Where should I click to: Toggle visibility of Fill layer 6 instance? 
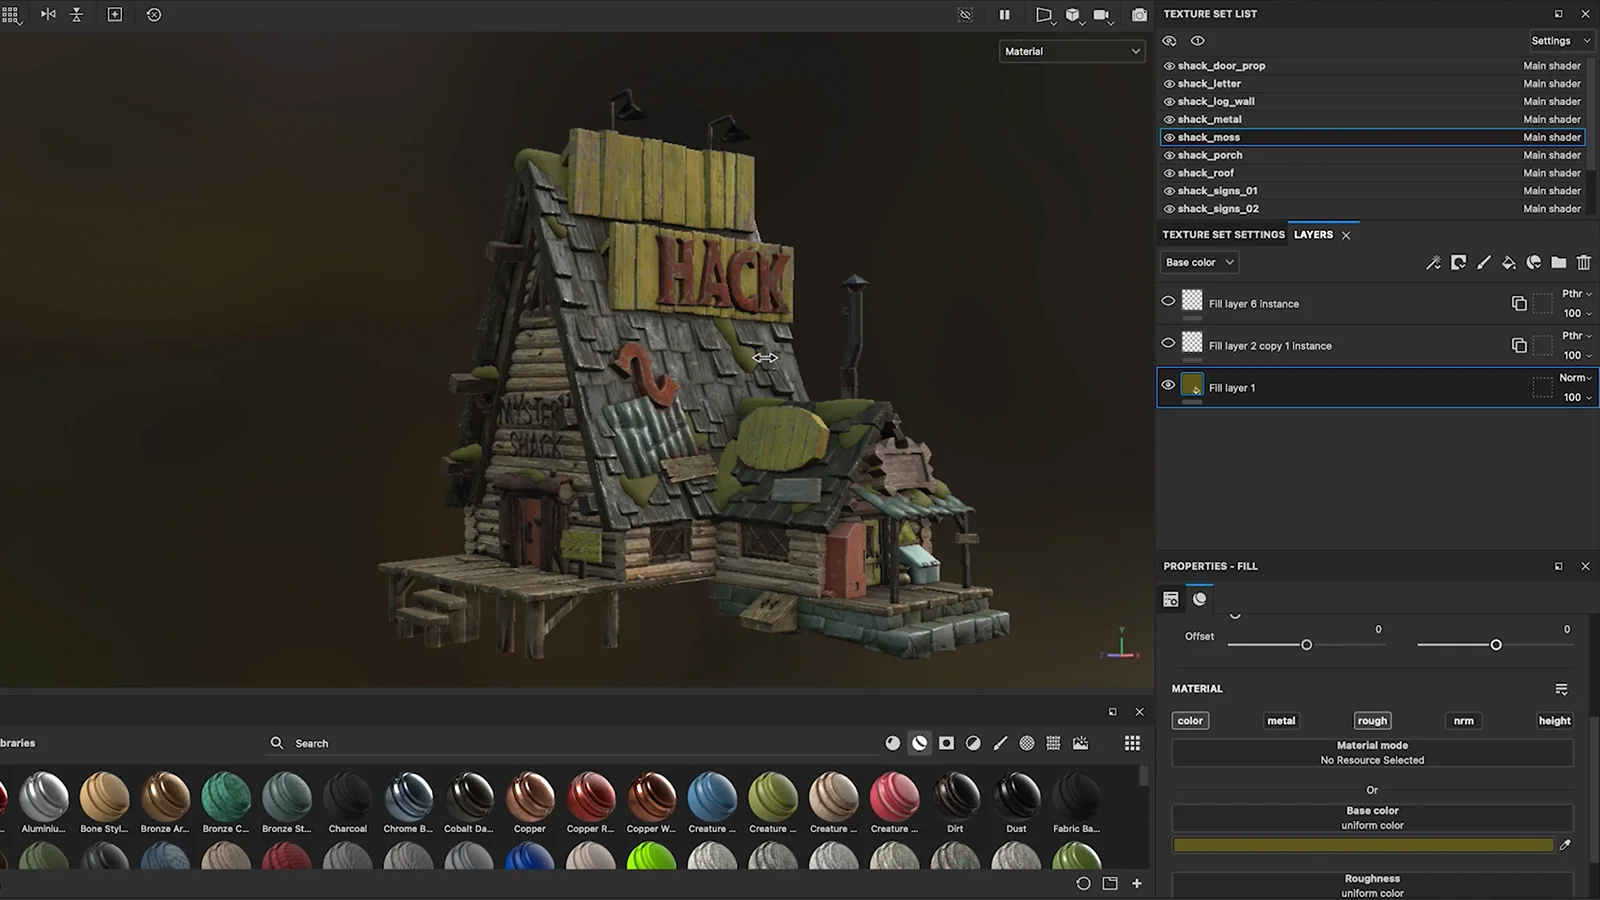[1167, 301]
